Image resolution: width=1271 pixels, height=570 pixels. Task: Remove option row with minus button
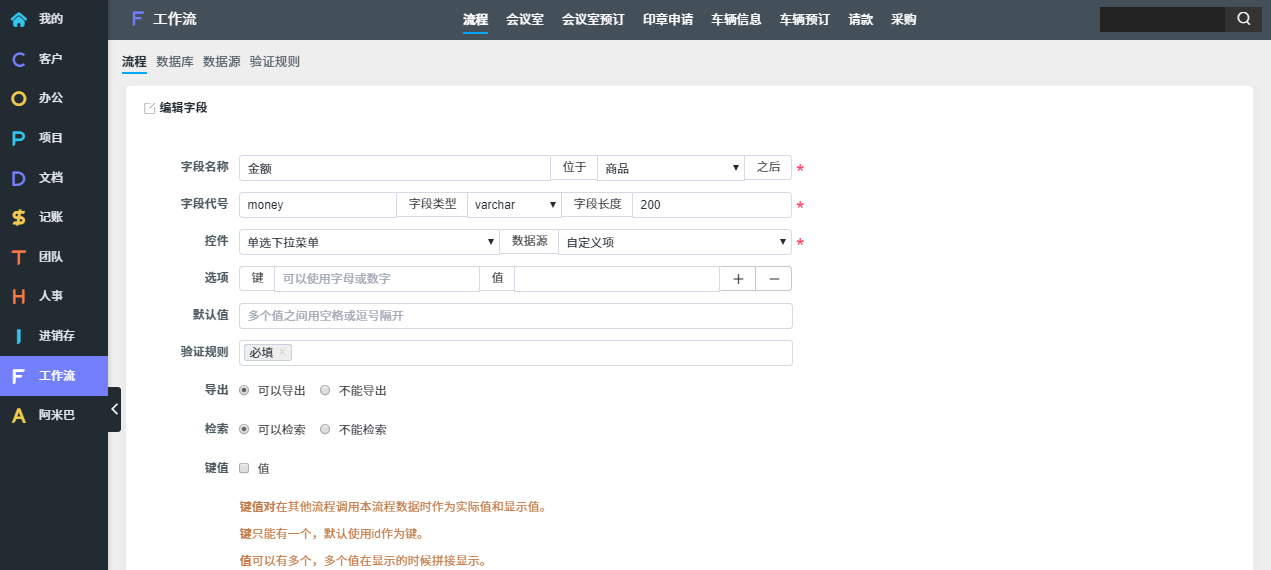coord(774,279)
